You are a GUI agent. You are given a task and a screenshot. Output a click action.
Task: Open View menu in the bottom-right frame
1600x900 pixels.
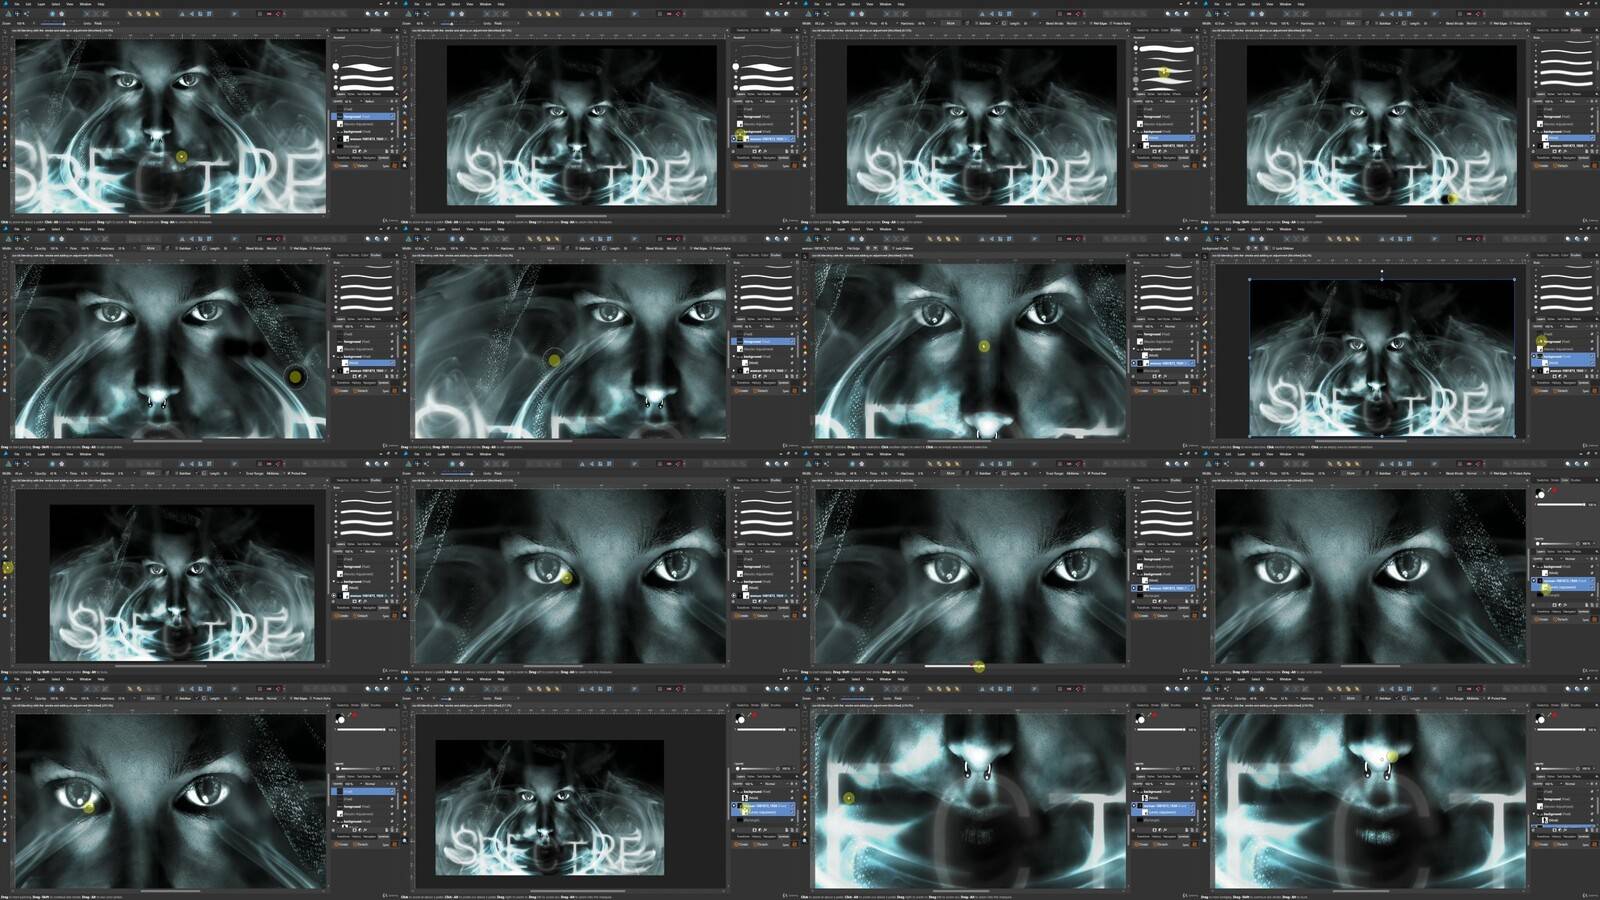tap(1270, 679)
